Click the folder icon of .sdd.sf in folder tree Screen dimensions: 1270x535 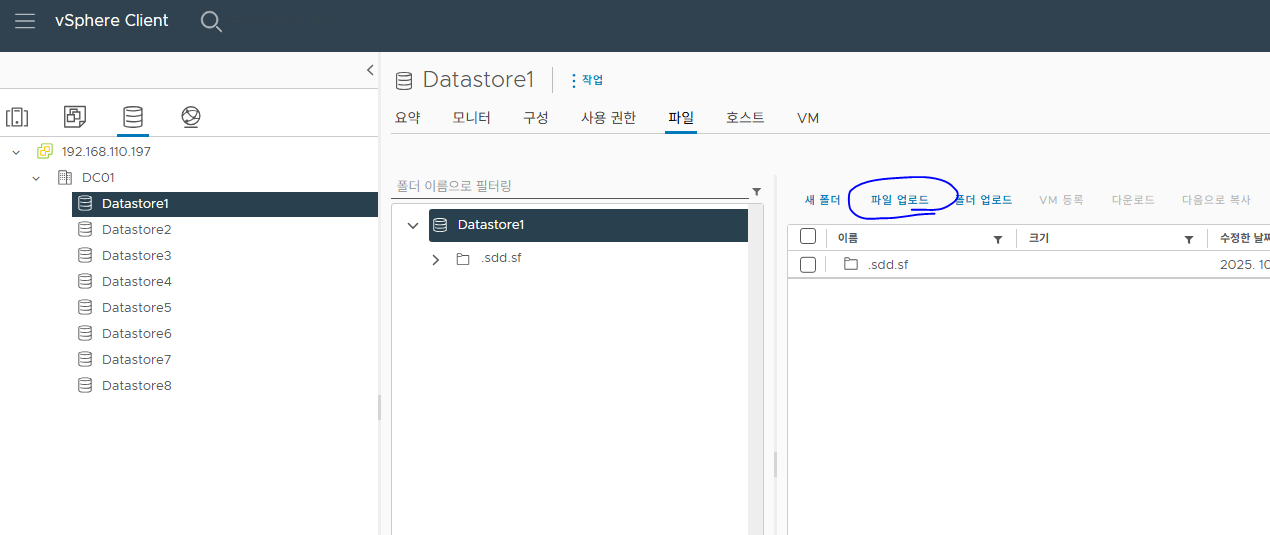click(462, 259)
